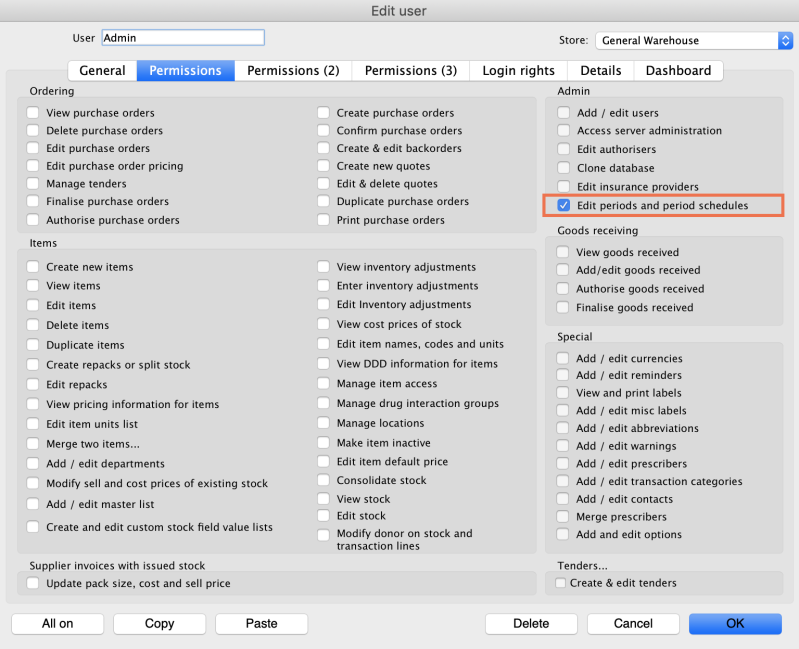Check Manage drug interaction groups
799x649 pixels.
pos(323,404)
